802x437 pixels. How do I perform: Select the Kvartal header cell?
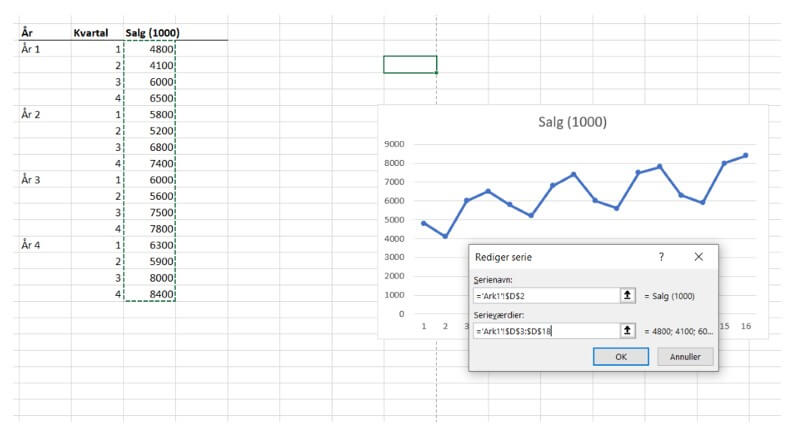96,33
